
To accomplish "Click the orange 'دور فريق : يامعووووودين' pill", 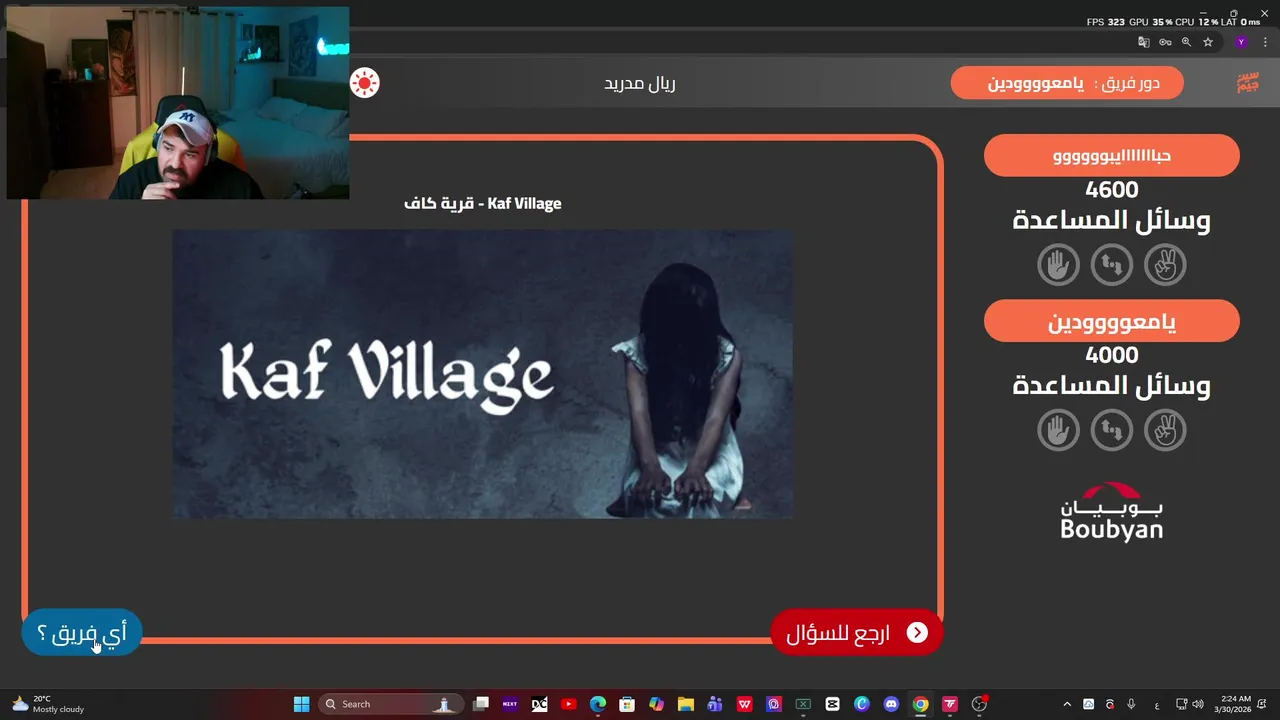I will coord(1067,83).
